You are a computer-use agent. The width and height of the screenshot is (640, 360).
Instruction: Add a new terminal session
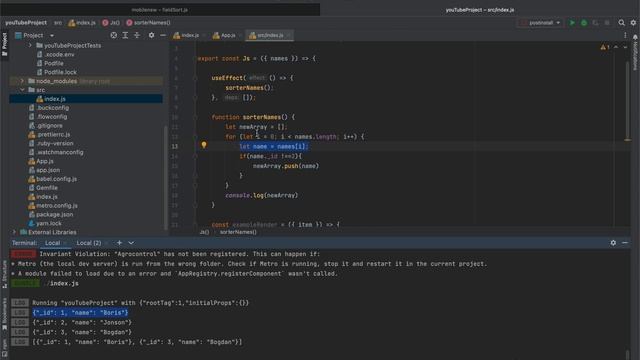click(119, 243)
